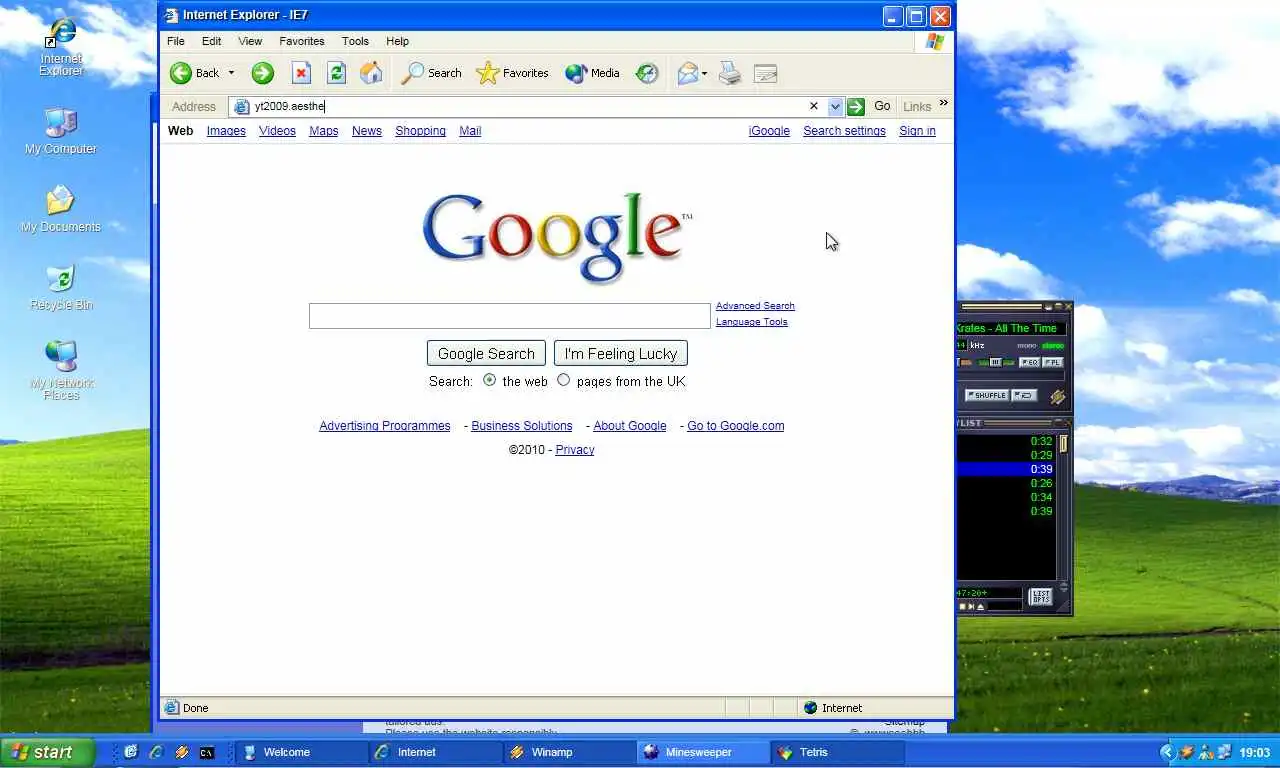The width and height of the screenshot is (1280, 768).
Task: Toggle Winamp PL playlist button
Action: [1053, 363]
